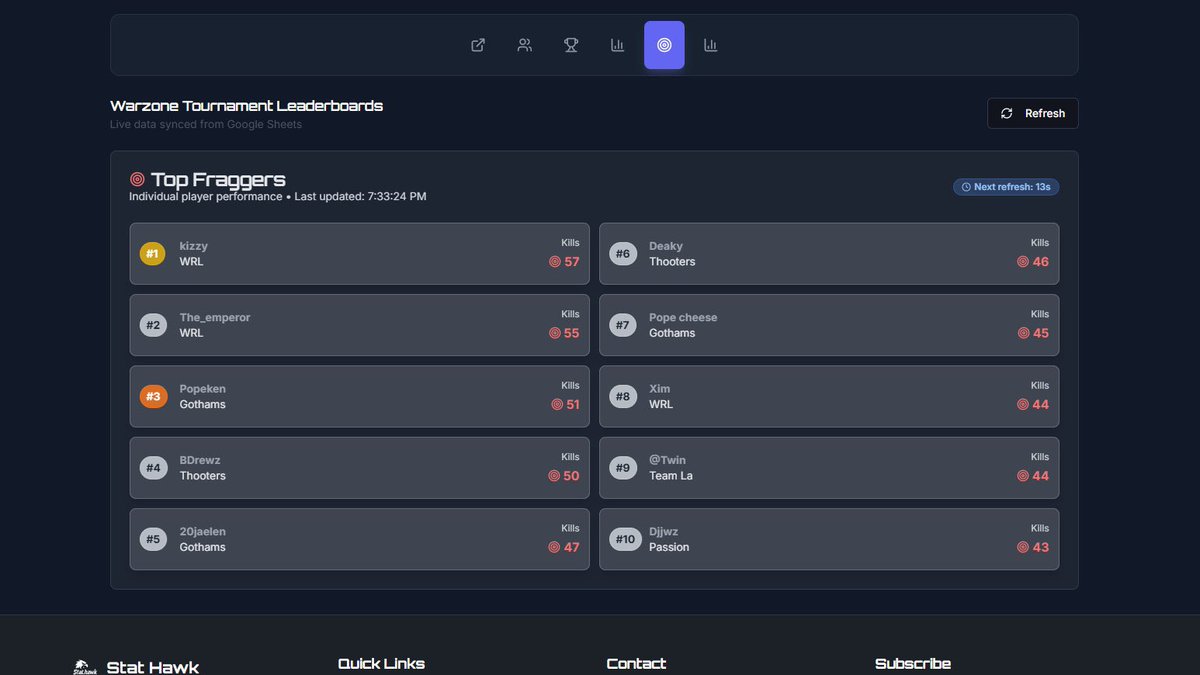The width and height of the screenshot is (1200, 675).
Task: Click the highlighted target icon in the navbar
Action: [664, 45]
